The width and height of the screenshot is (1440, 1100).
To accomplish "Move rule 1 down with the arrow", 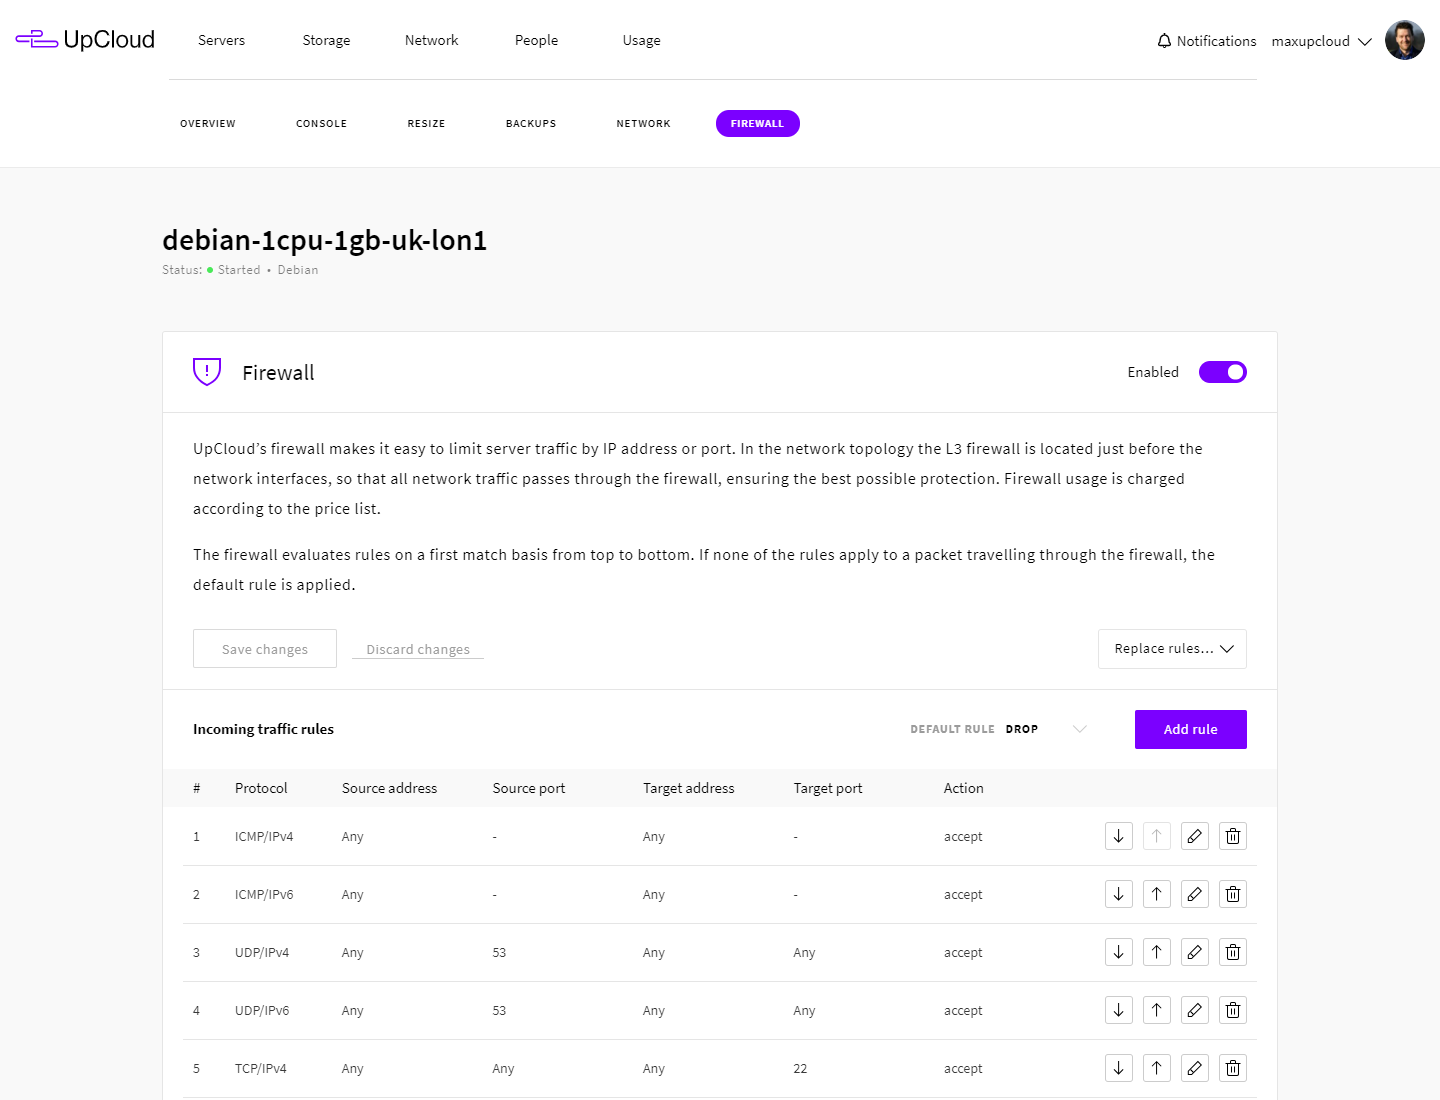I will [1118, 836].
